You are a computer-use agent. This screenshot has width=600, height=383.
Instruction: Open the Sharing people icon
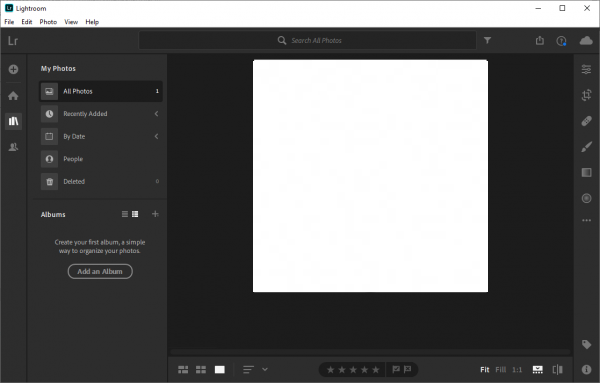click(13, 147)
